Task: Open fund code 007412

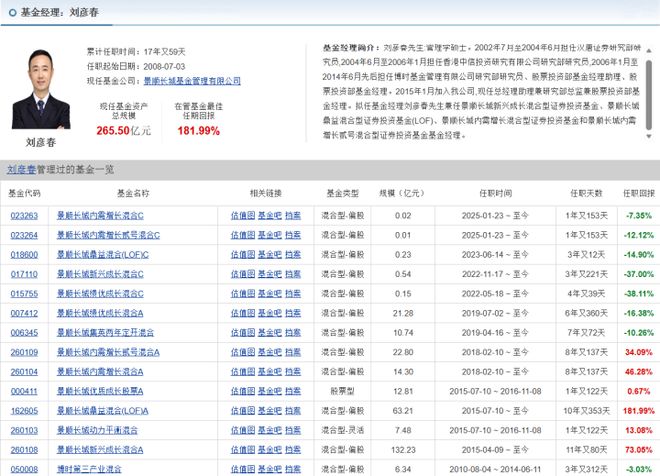Action: click(24, 314)
